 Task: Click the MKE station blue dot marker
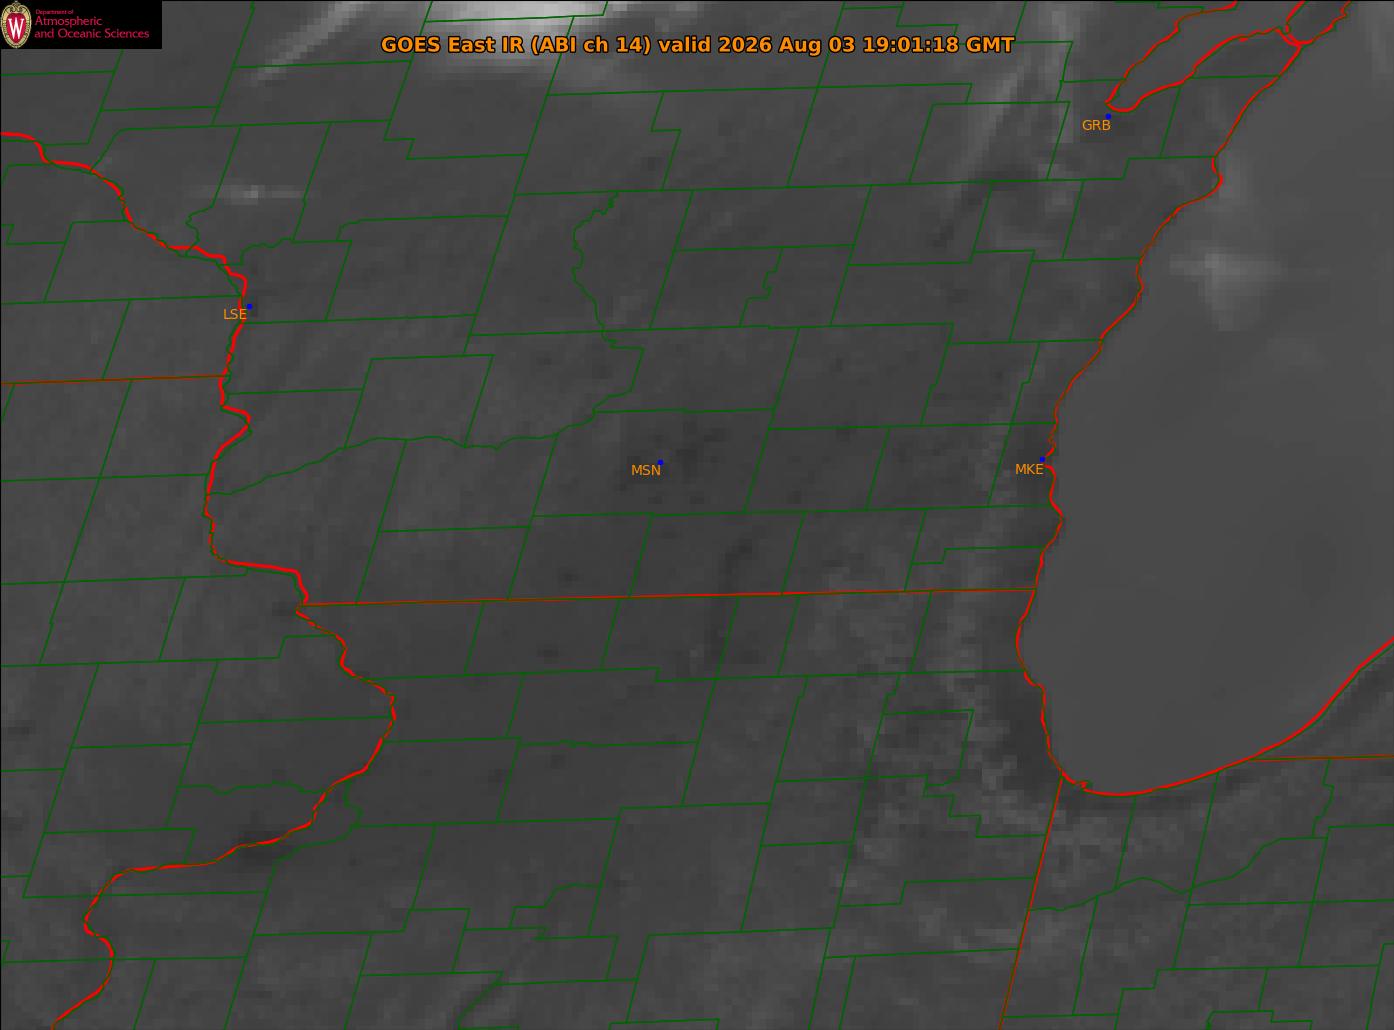coord(1042,459)
